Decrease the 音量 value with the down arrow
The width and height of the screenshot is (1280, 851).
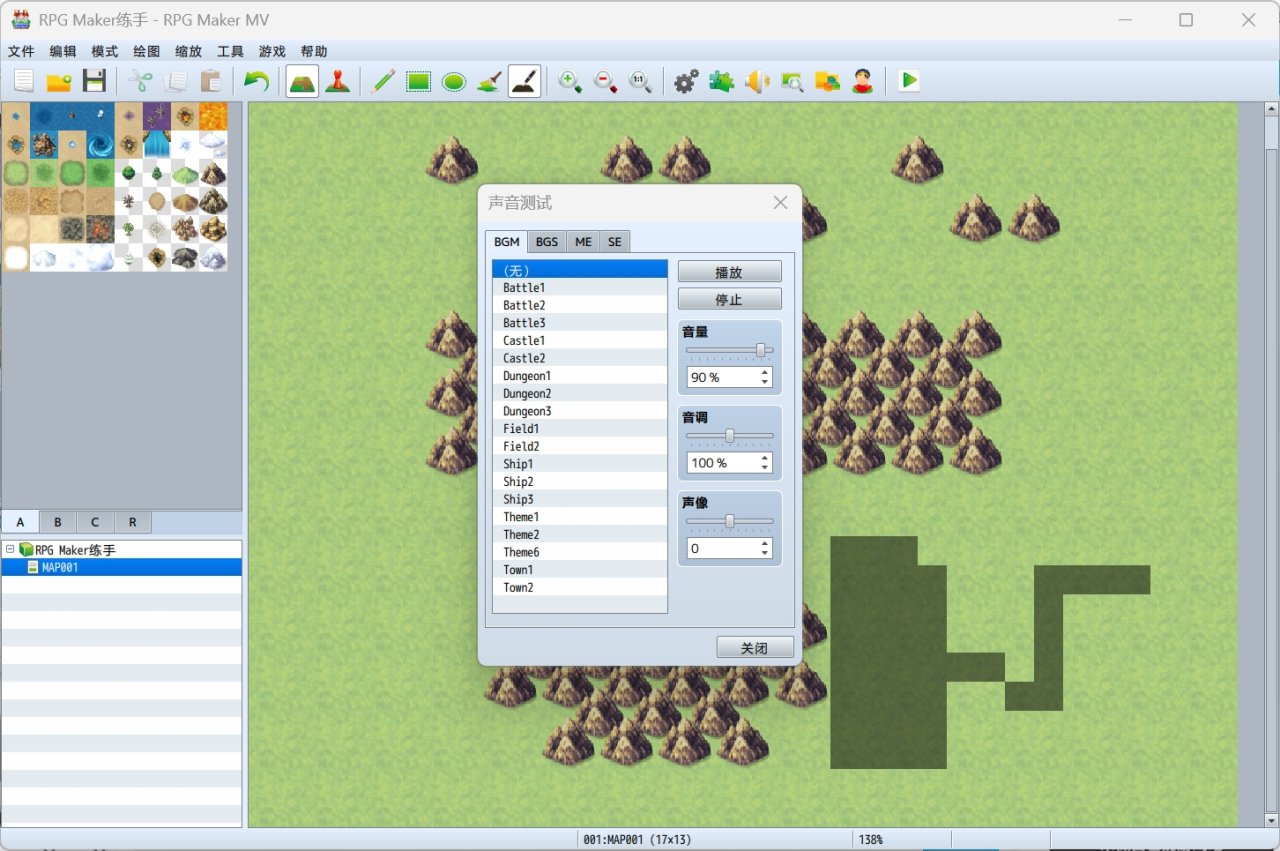(765, 382)
